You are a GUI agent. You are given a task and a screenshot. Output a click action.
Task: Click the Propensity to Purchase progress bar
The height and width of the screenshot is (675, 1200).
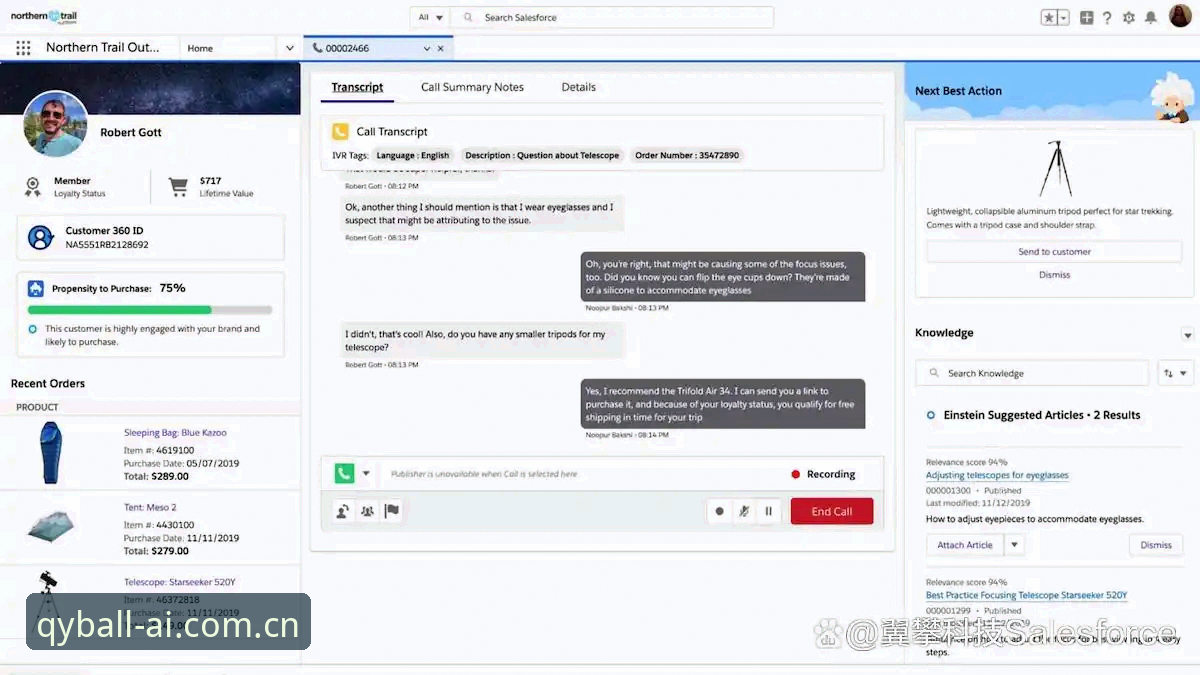click(x=150, y=310)
